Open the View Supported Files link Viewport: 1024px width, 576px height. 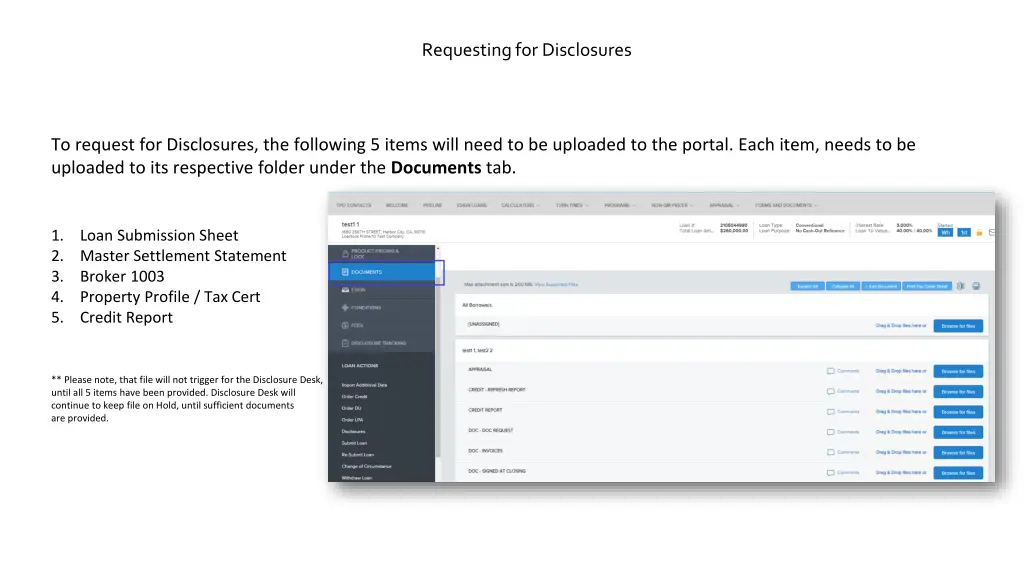point(557,284)
